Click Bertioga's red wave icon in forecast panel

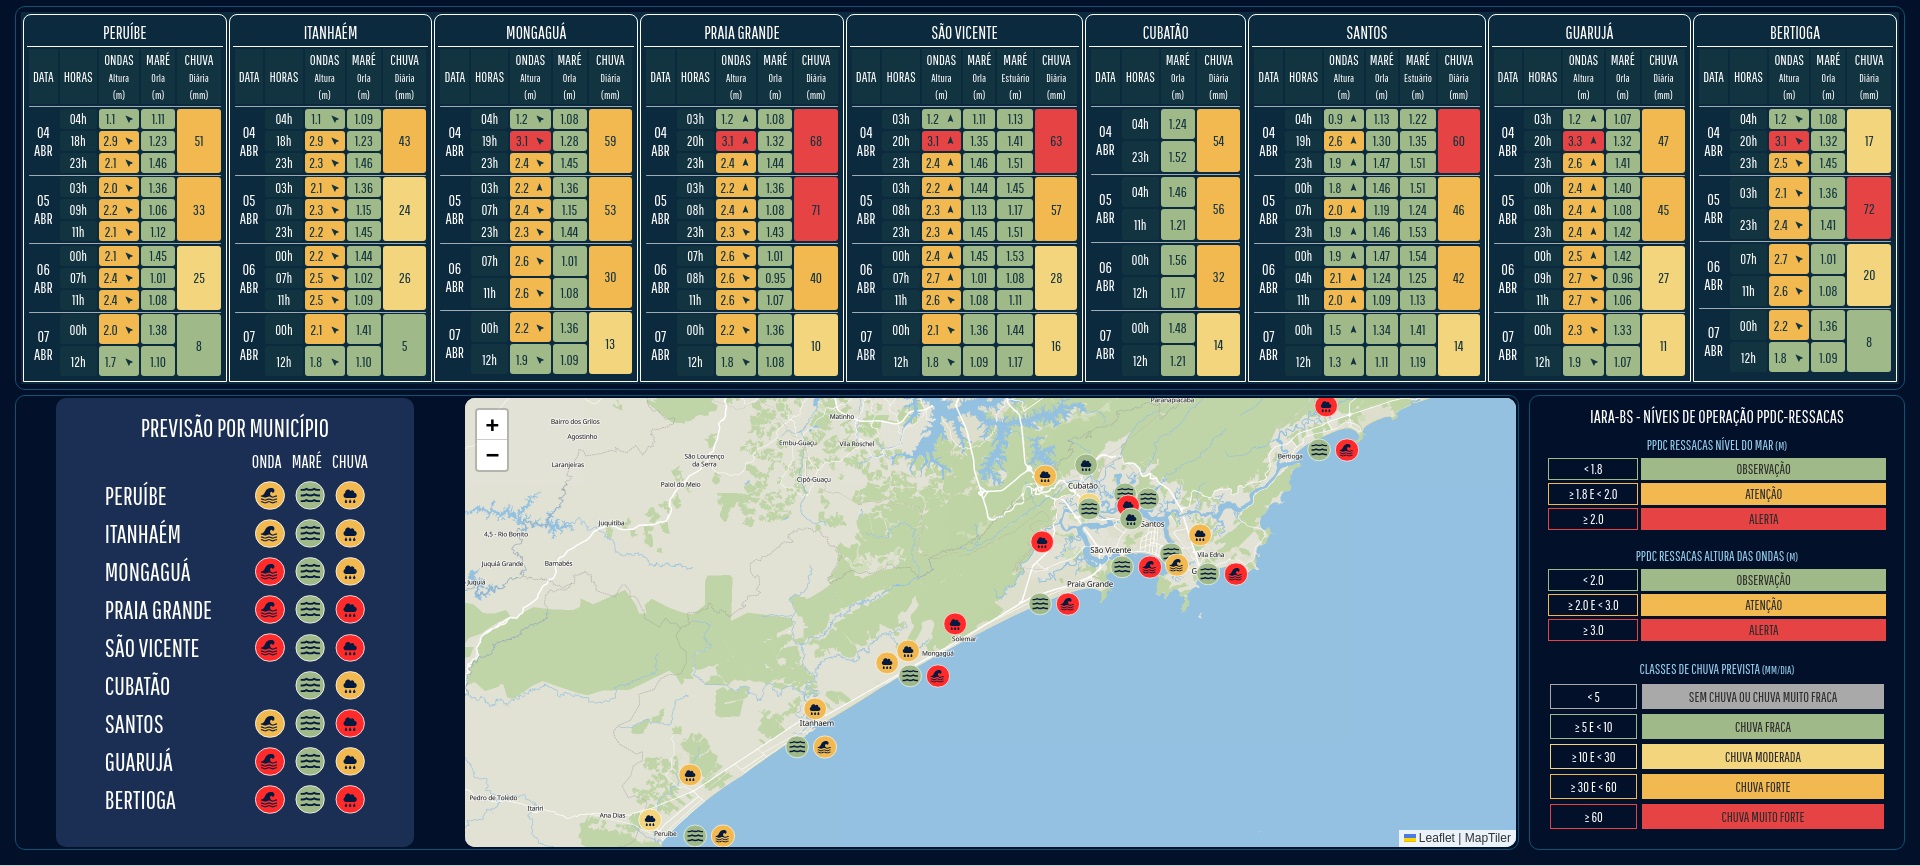(270, 800)
